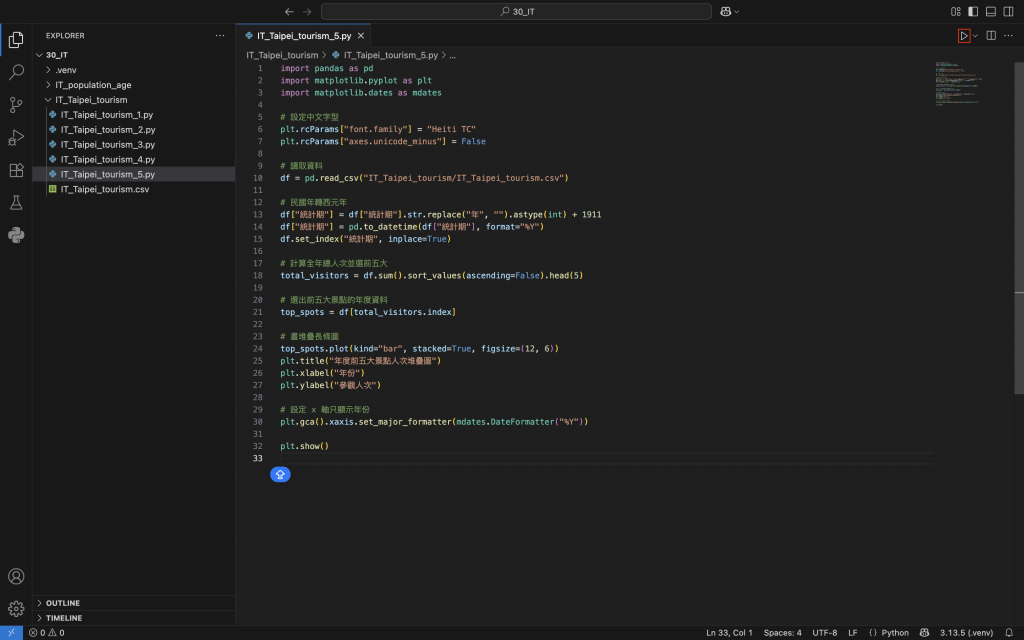Image resolution: width=1024 pixels, height=640 pixels.
Task: Split the editor to the right
Action: [x=991, y=36]
